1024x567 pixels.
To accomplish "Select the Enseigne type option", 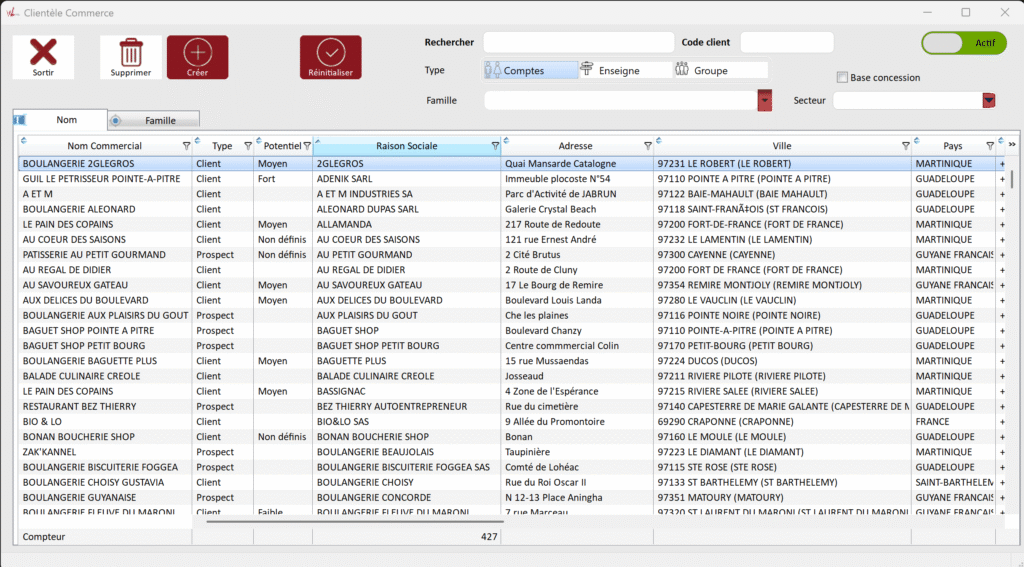I will tap(625, 71).
